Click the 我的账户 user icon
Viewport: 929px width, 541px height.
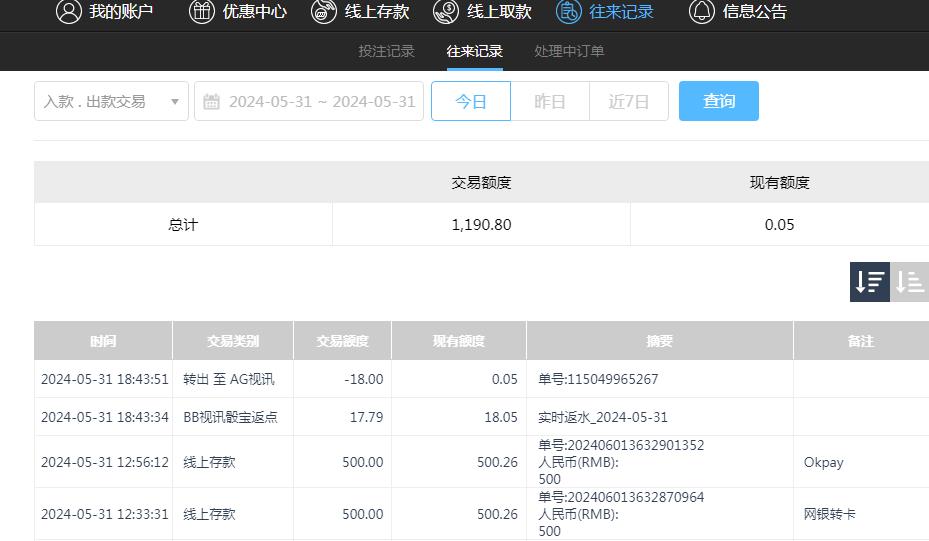click(x=69, y=11)
